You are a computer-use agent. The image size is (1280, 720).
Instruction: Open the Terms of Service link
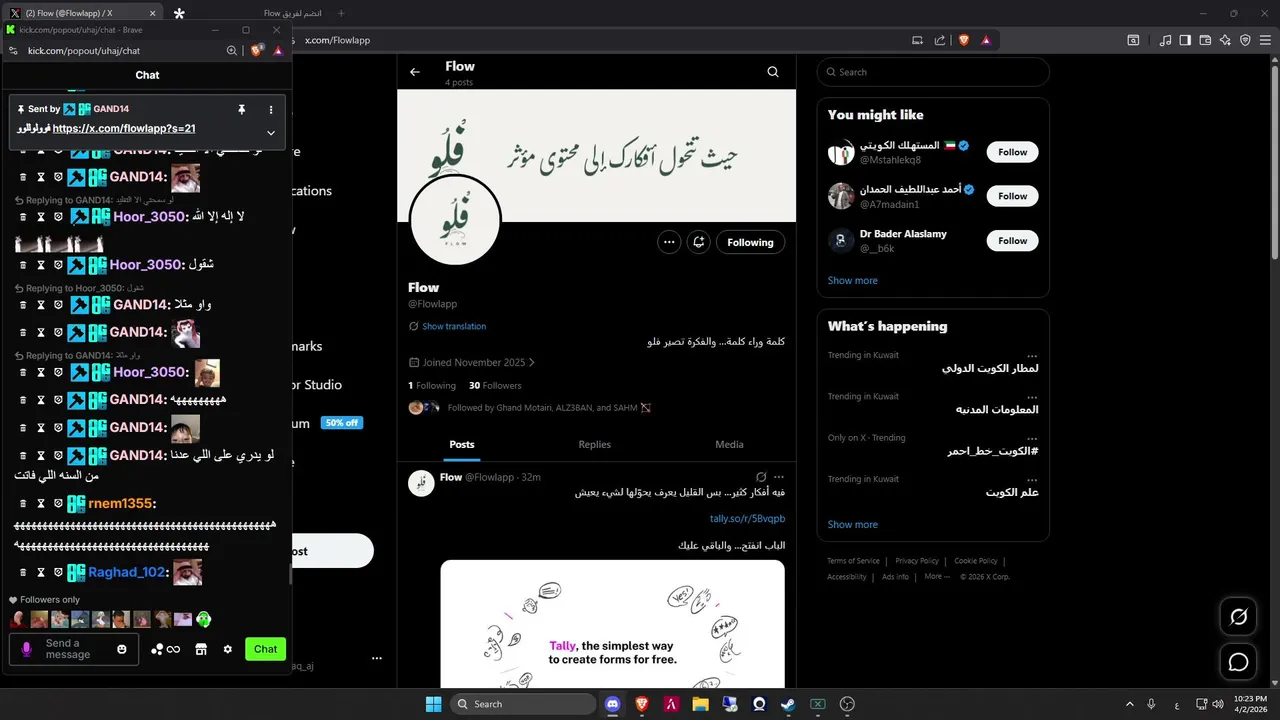pyautogui.click(x=853, y=561)
